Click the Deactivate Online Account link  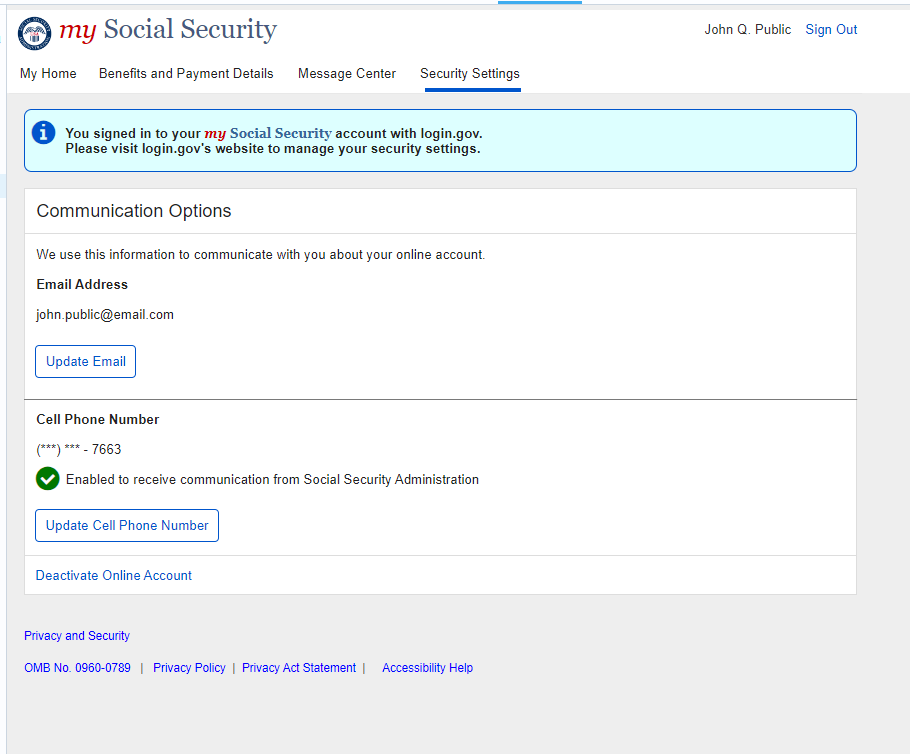[x=114, y=576]
